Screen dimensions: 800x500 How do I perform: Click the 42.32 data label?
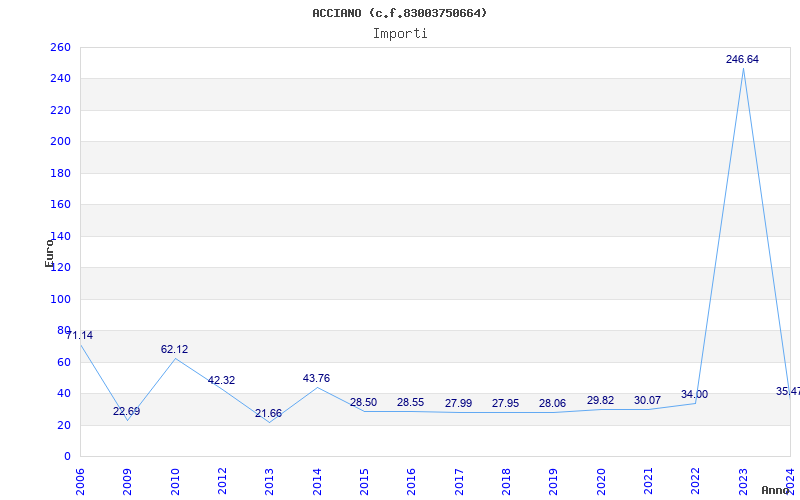tap(221, 381)
